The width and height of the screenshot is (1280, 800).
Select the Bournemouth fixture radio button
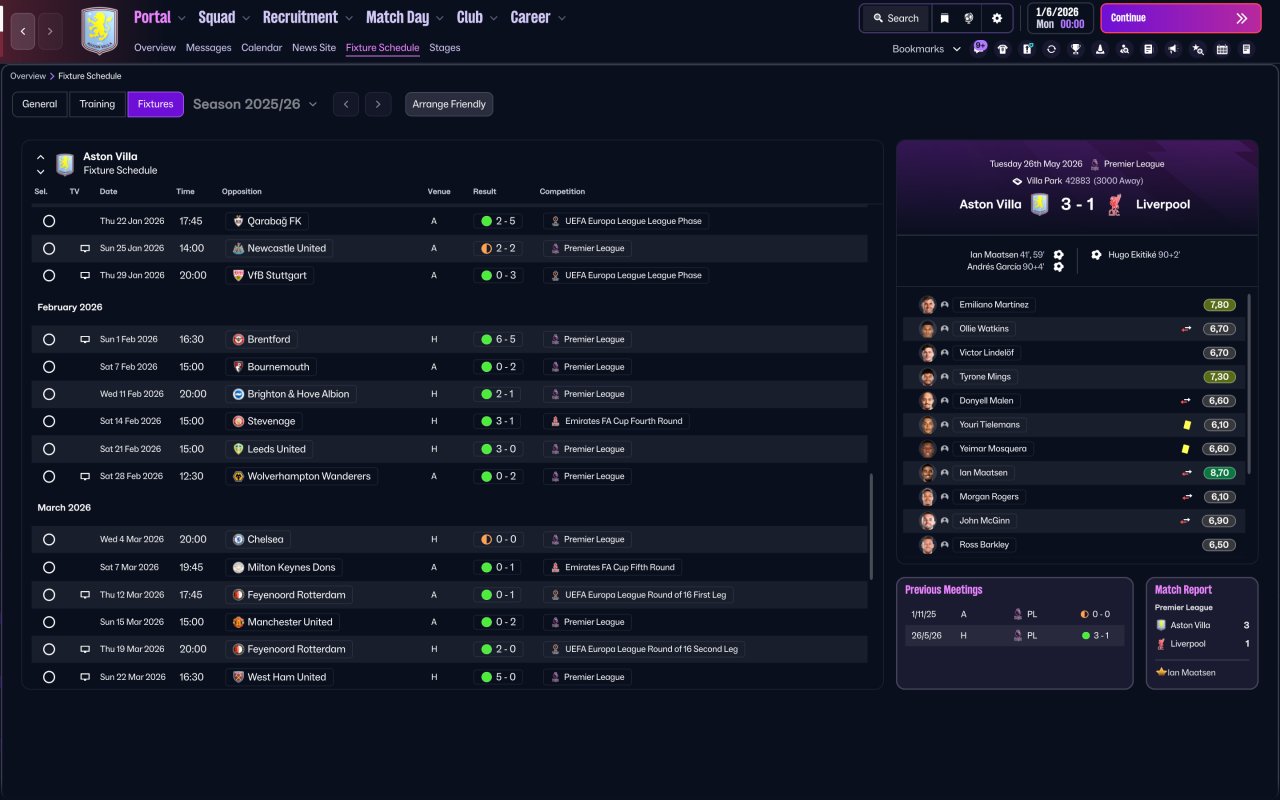click(49, 367)
